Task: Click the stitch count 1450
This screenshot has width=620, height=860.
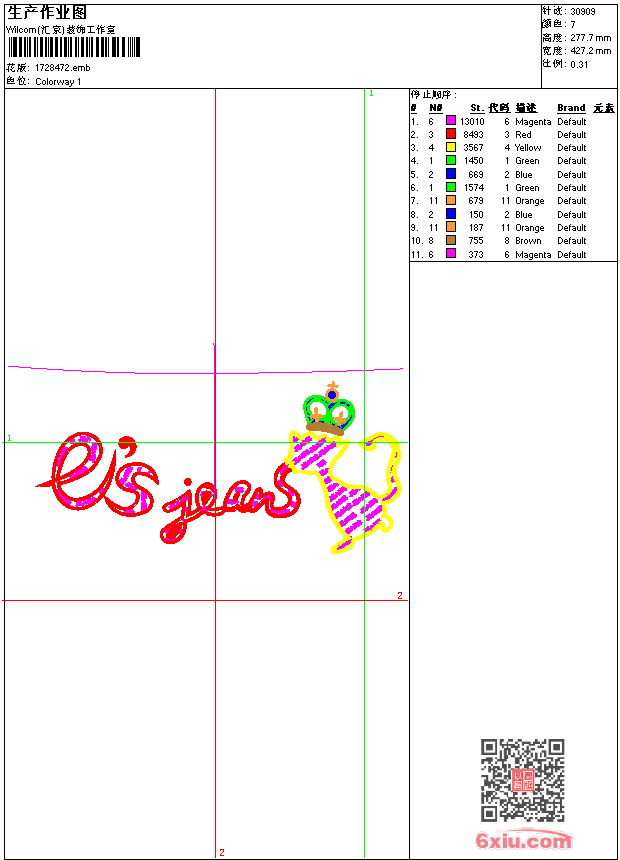Action: (473, 161)
